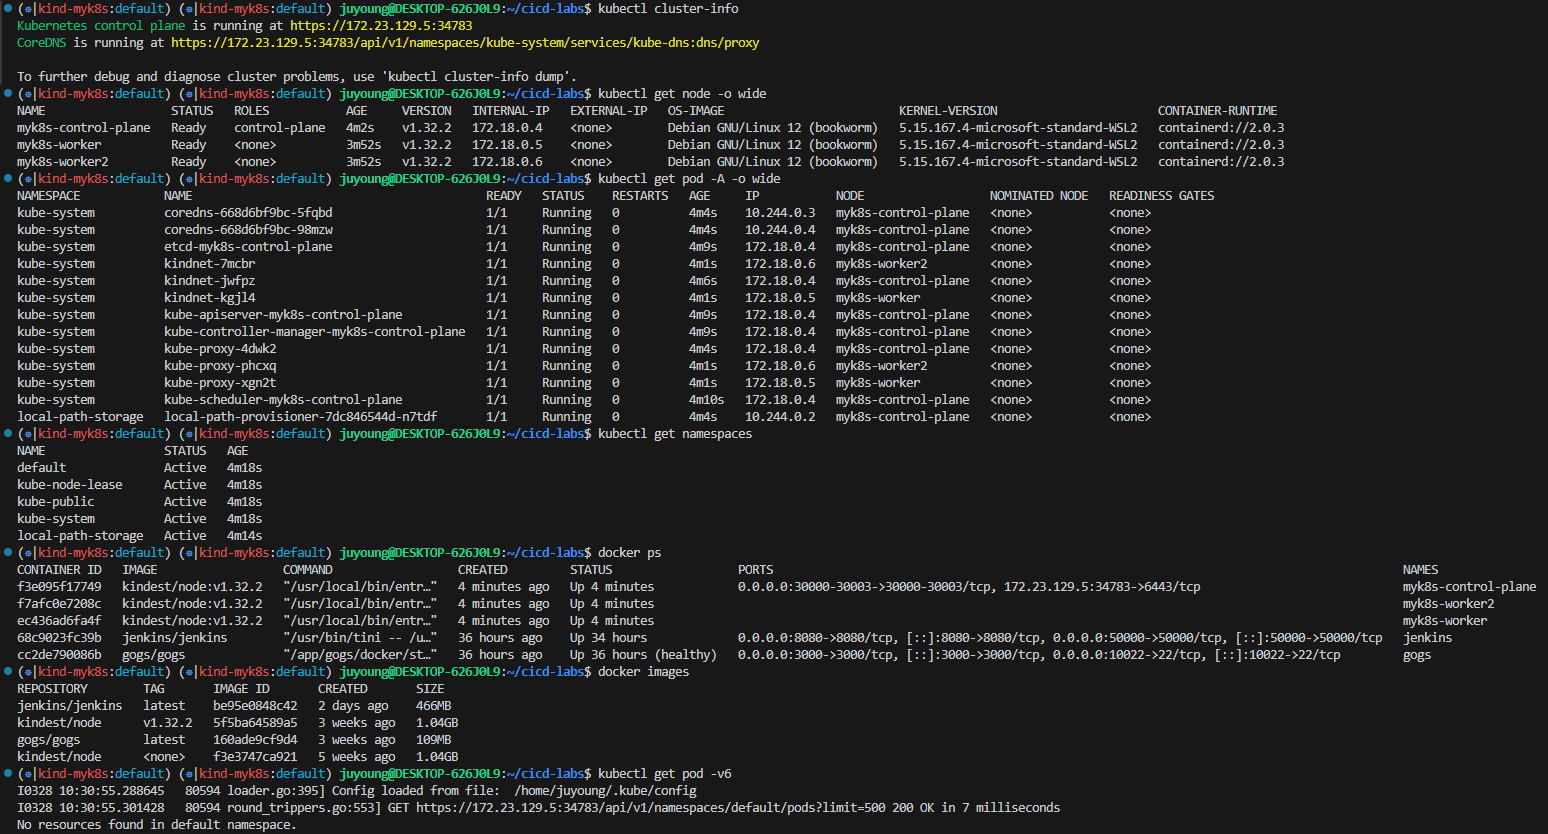1548x834 pixels.
Task: Click the blue command marker beside 'kubectl get pod -A -o wide'
Action: [8, 178]
